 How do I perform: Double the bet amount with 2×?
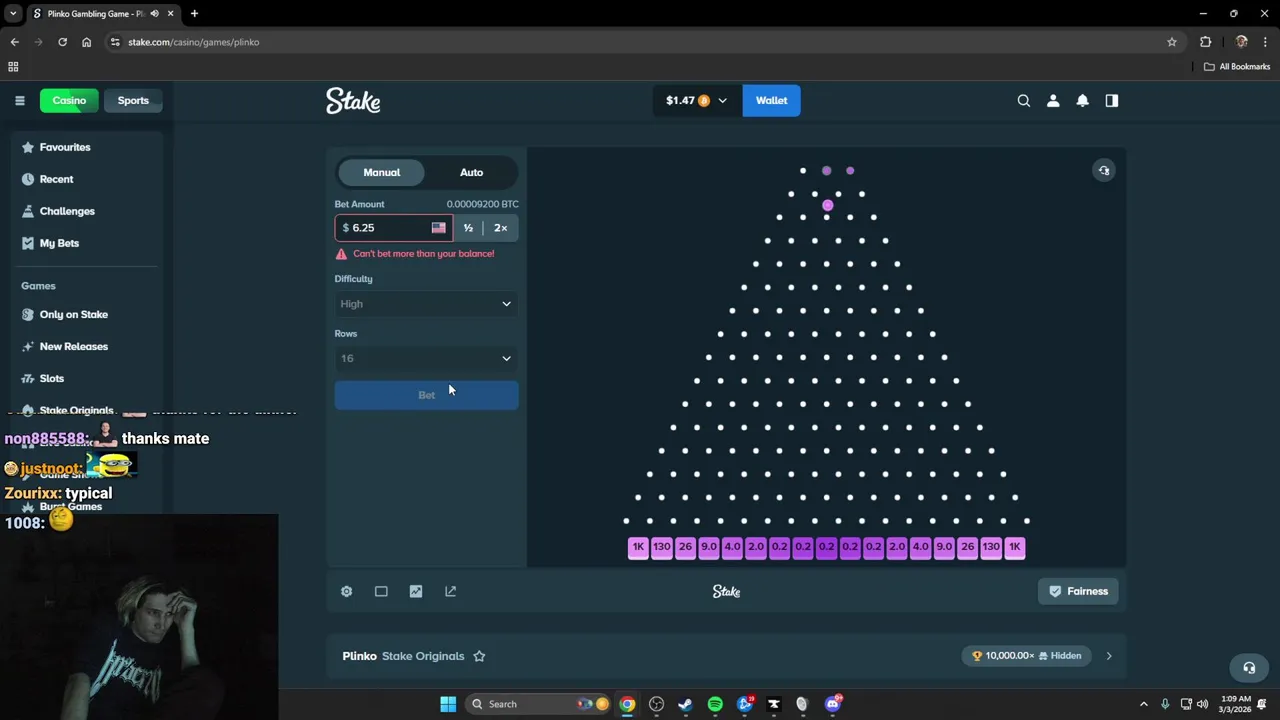(500, 228)
